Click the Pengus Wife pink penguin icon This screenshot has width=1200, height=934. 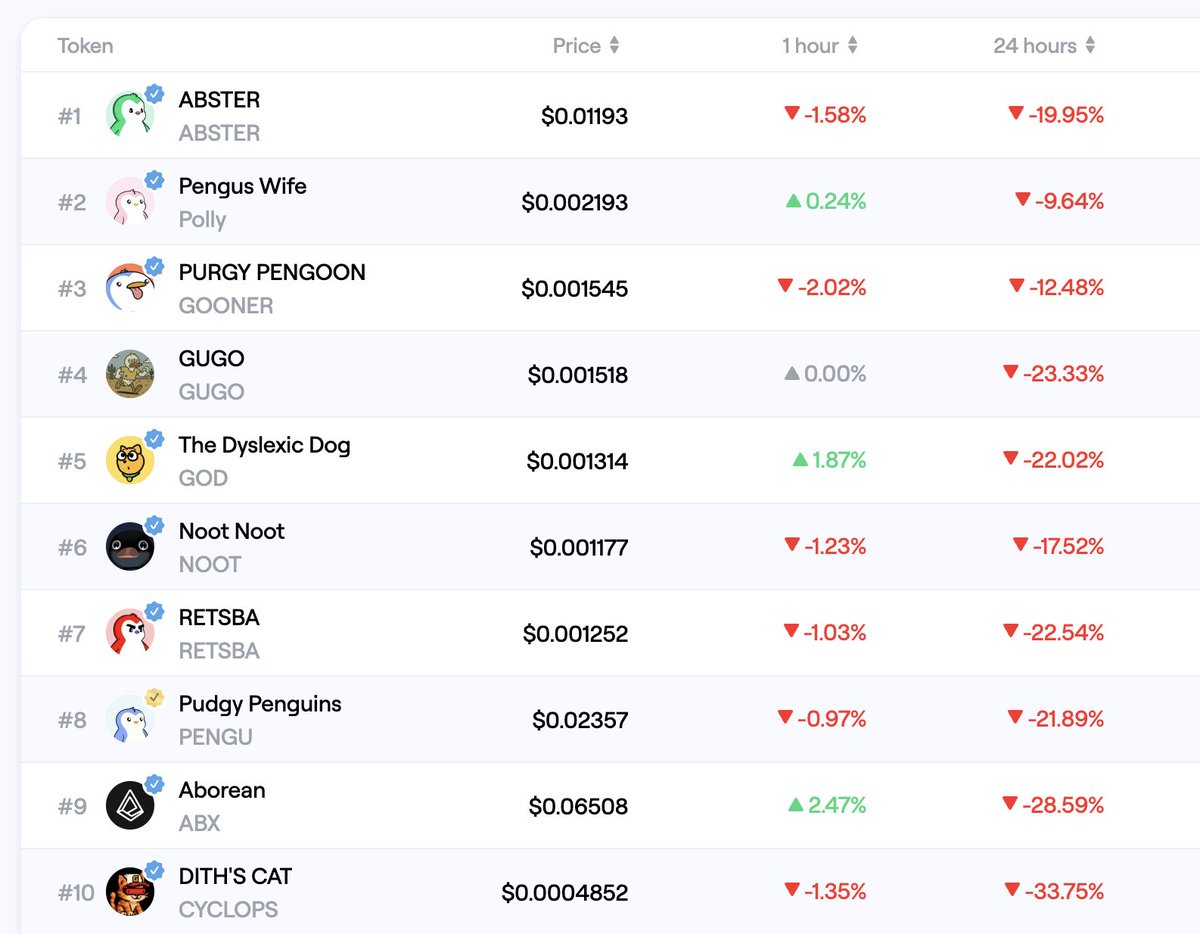tap(130, 202)
